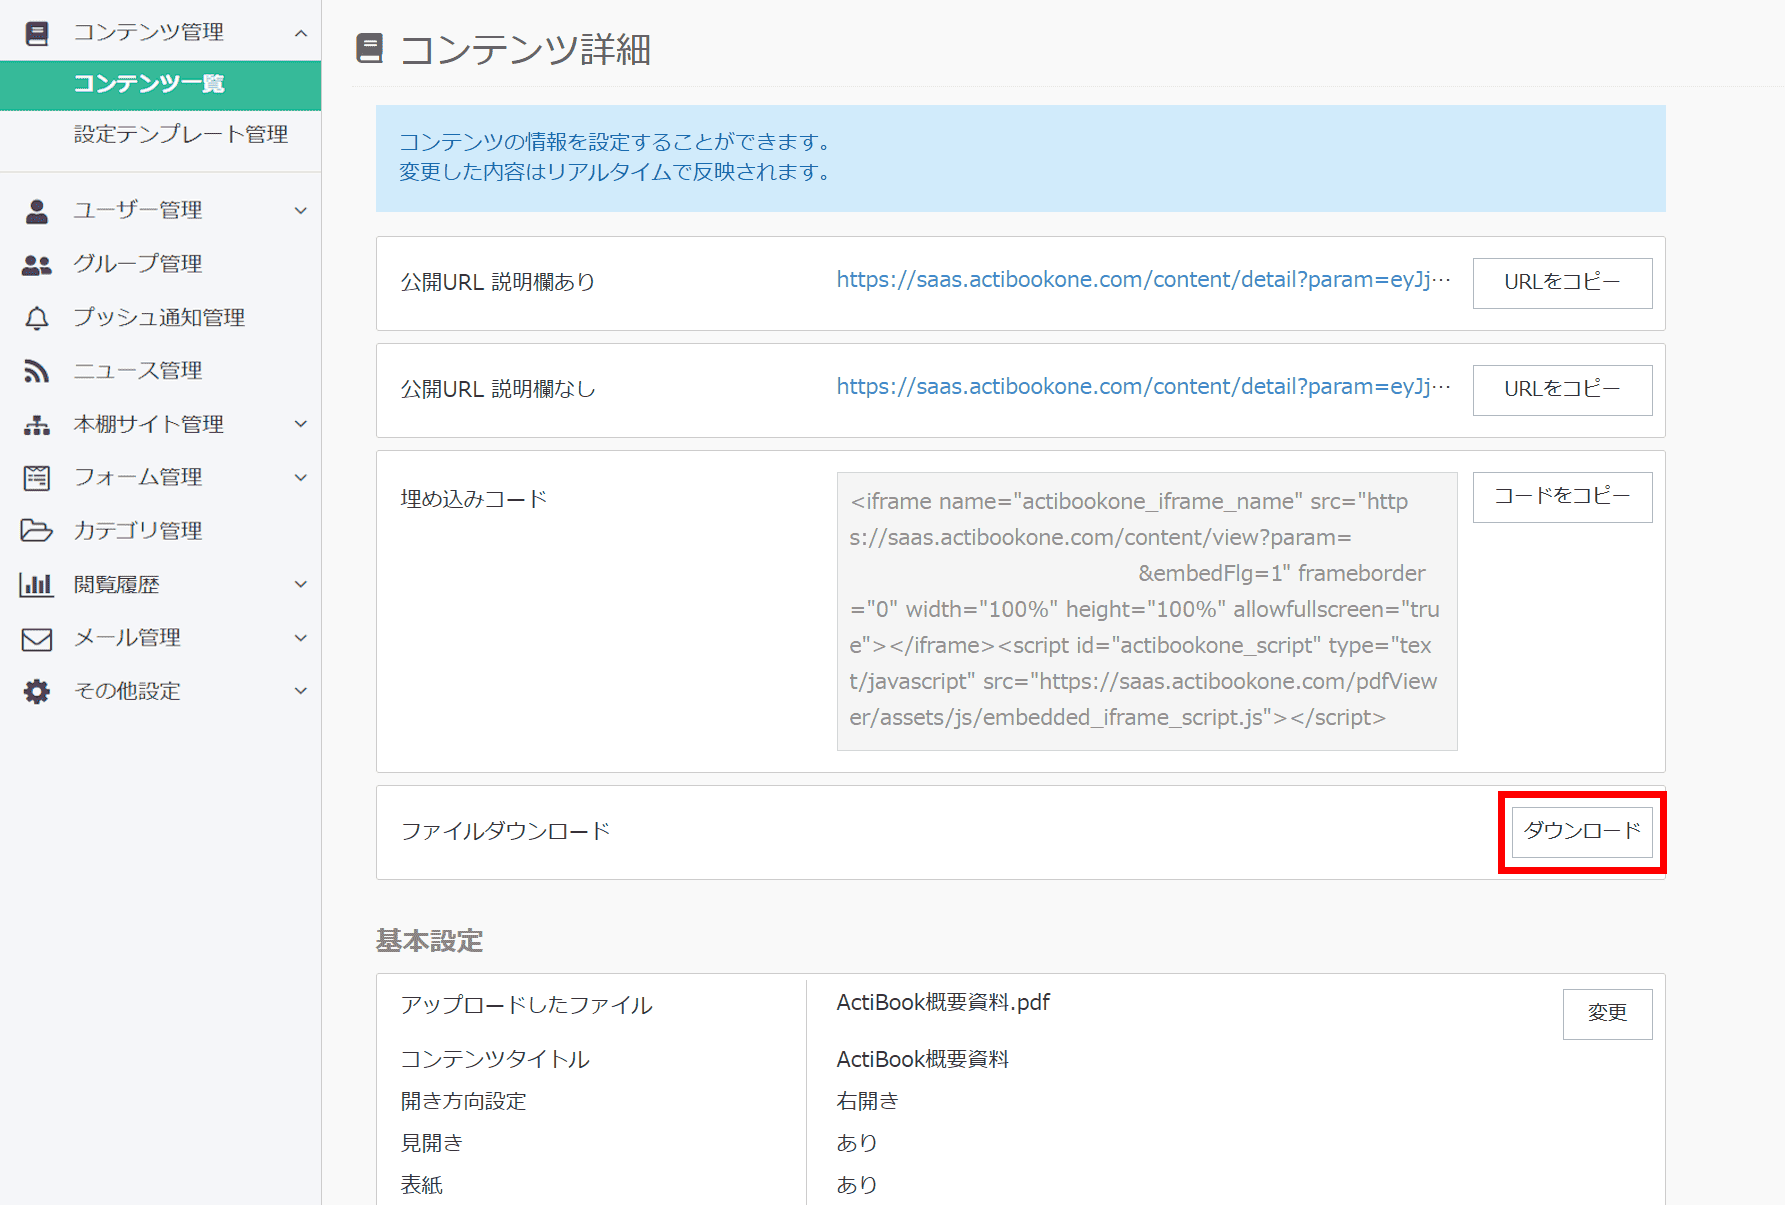Click the sitemap icon for 本棚サイト管理
Image resolution: width=1785 pixels, height=1205 pixels.
coord(37,425)
